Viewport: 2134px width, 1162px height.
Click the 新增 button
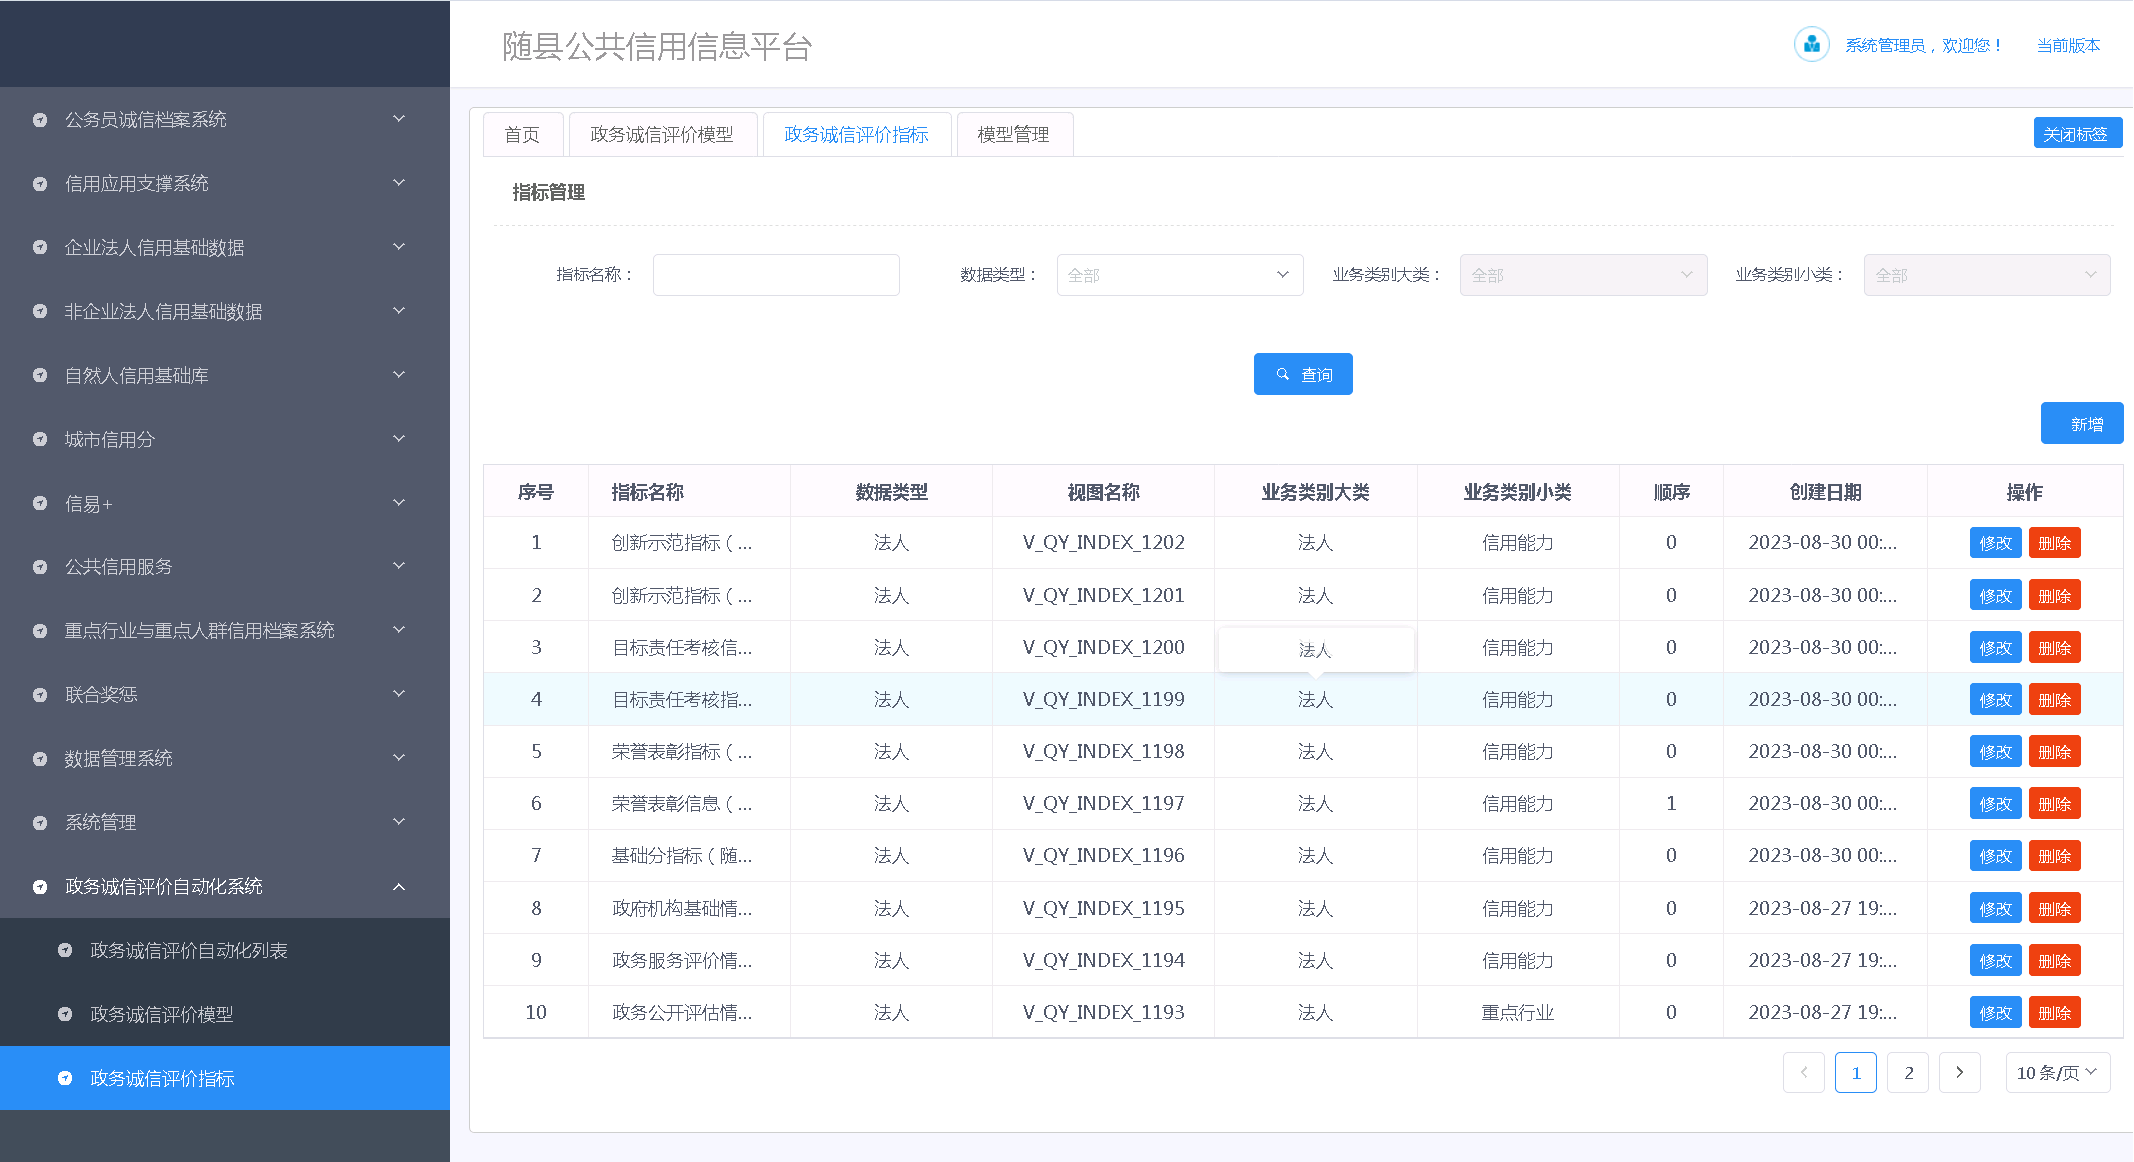(2081, 423)
